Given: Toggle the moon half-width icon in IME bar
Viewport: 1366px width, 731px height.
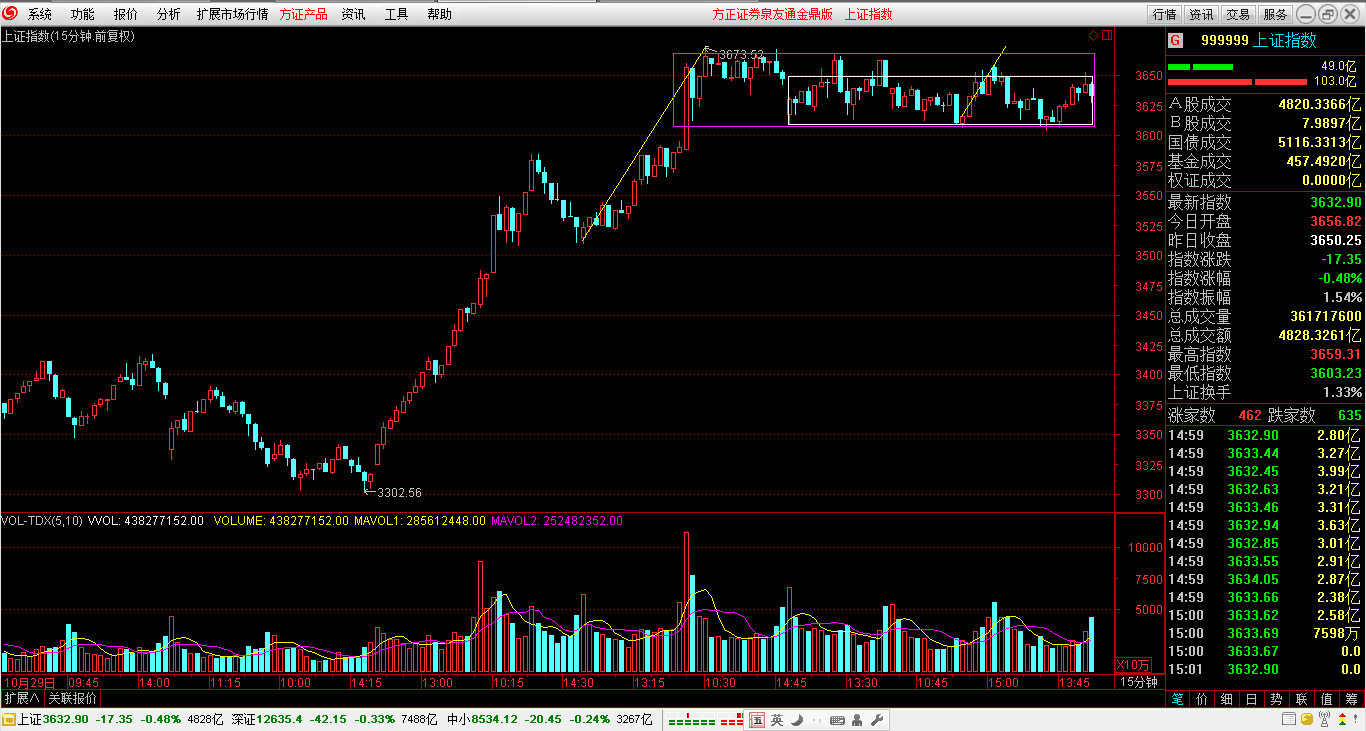Looking at the screenshot, I should [797, 720].
